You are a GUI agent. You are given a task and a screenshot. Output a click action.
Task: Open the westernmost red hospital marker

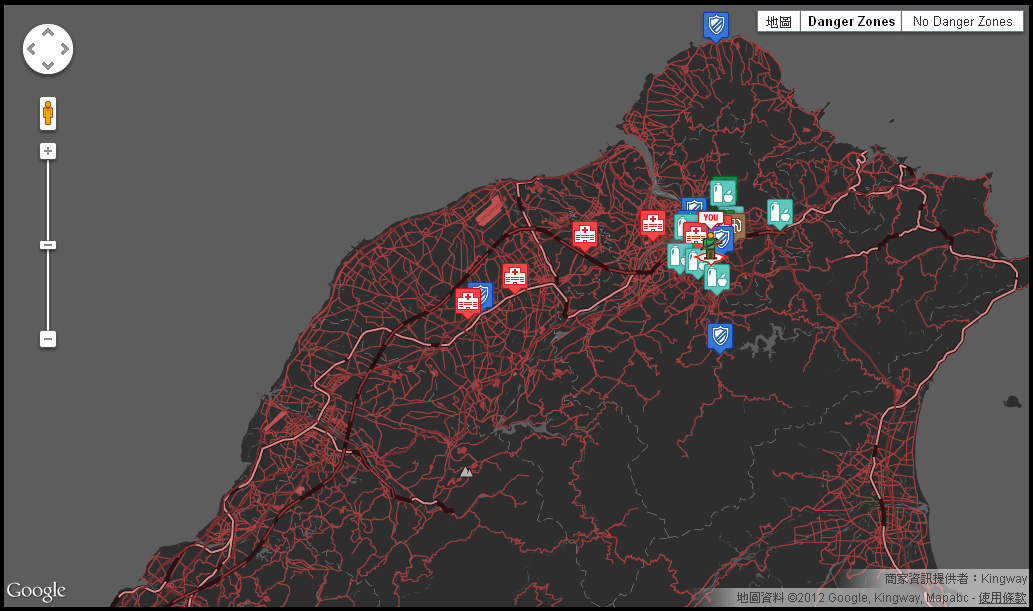[x=467, y=300]
